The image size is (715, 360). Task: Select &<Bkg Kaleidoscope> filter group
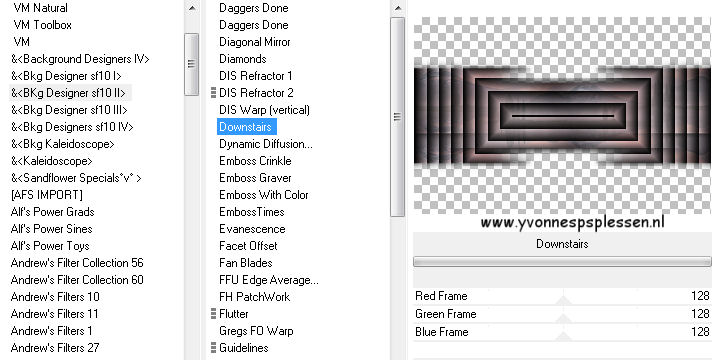[x=62, y=144]
